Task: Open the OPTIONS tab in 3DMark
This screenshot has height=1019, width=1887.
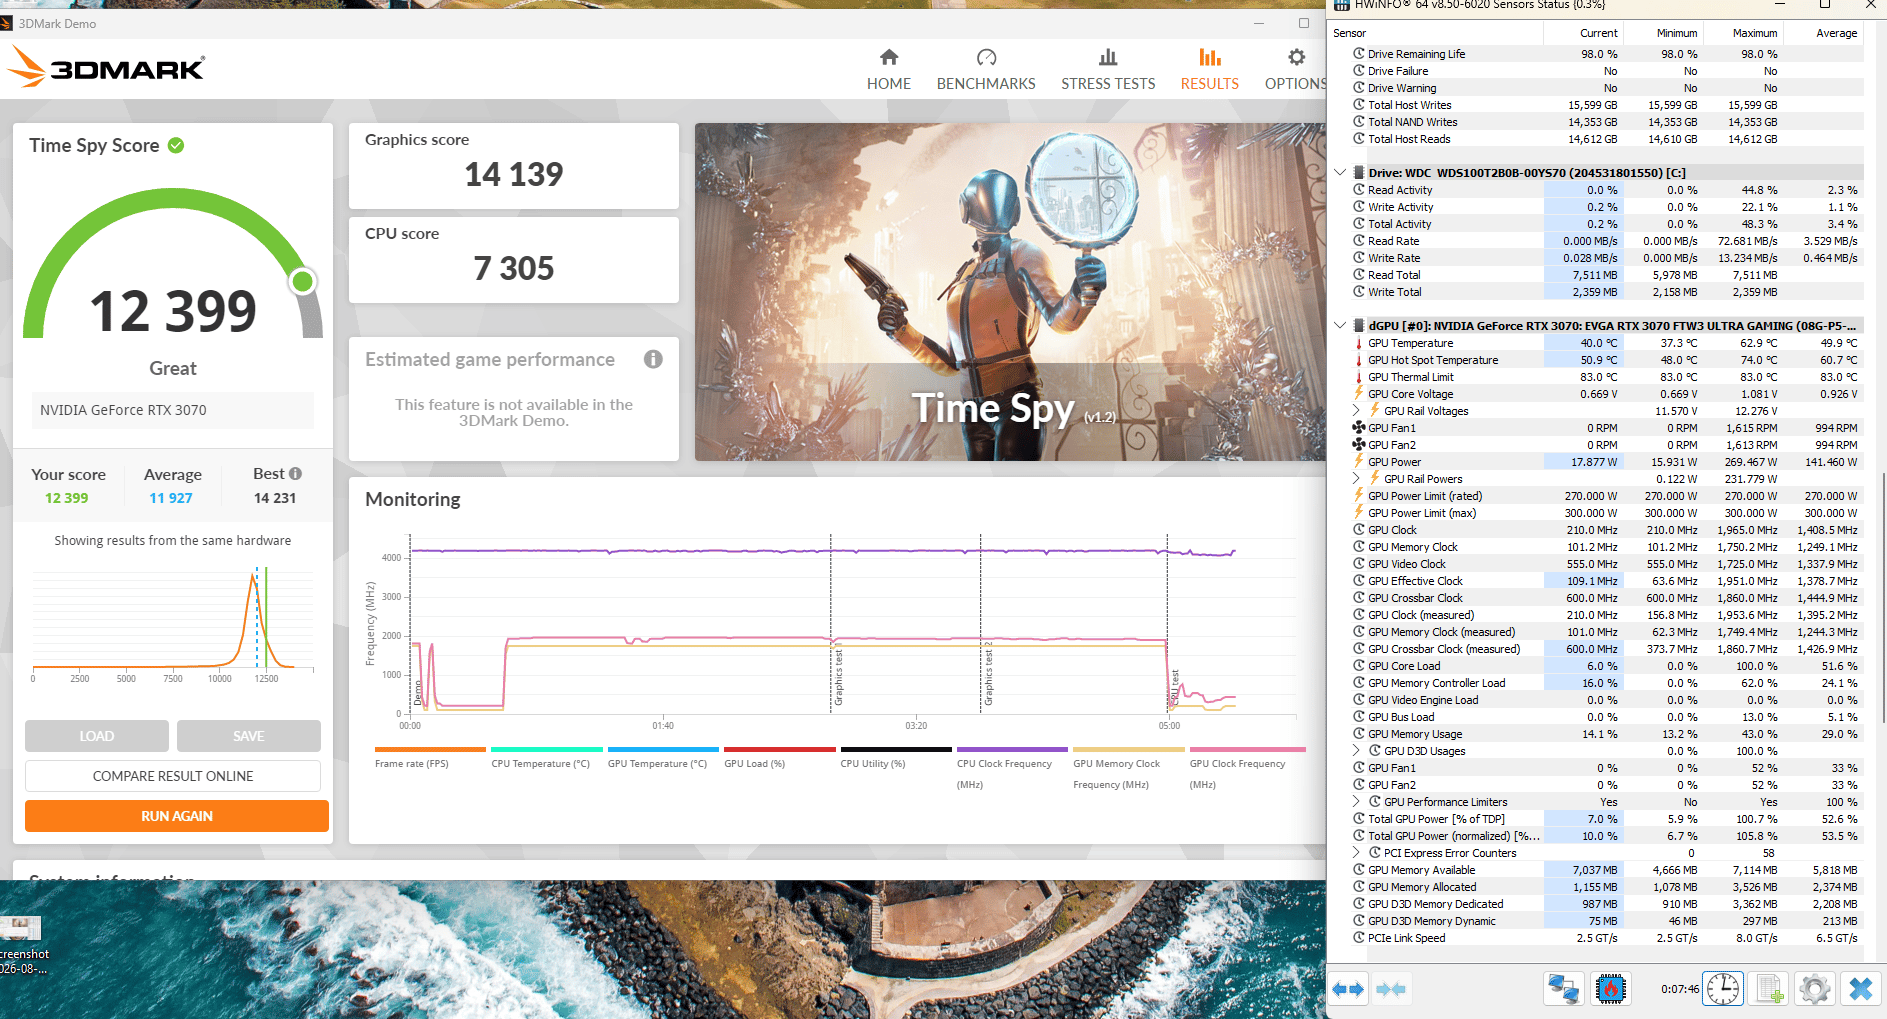Action: pyautogui.click(x=1296, y=70)
